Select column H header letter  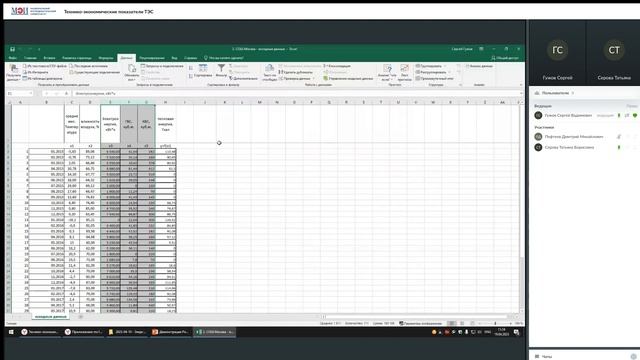(165, 102)
